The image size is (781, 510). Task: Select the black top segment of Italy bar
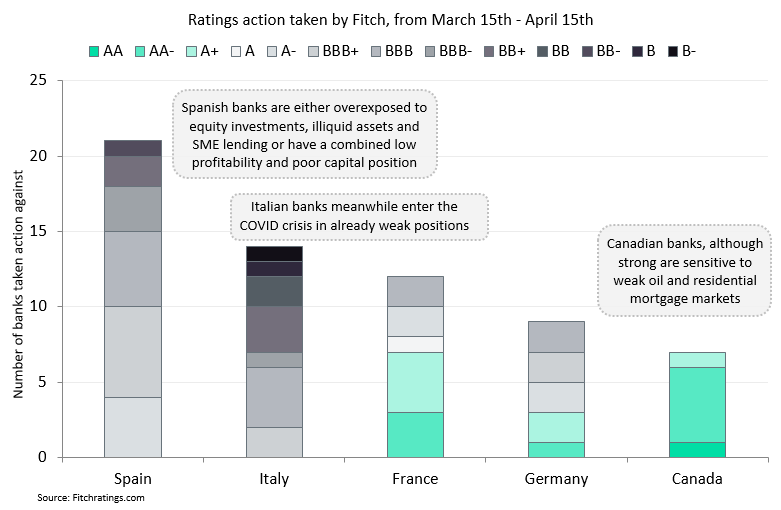[x=274, y=253]
